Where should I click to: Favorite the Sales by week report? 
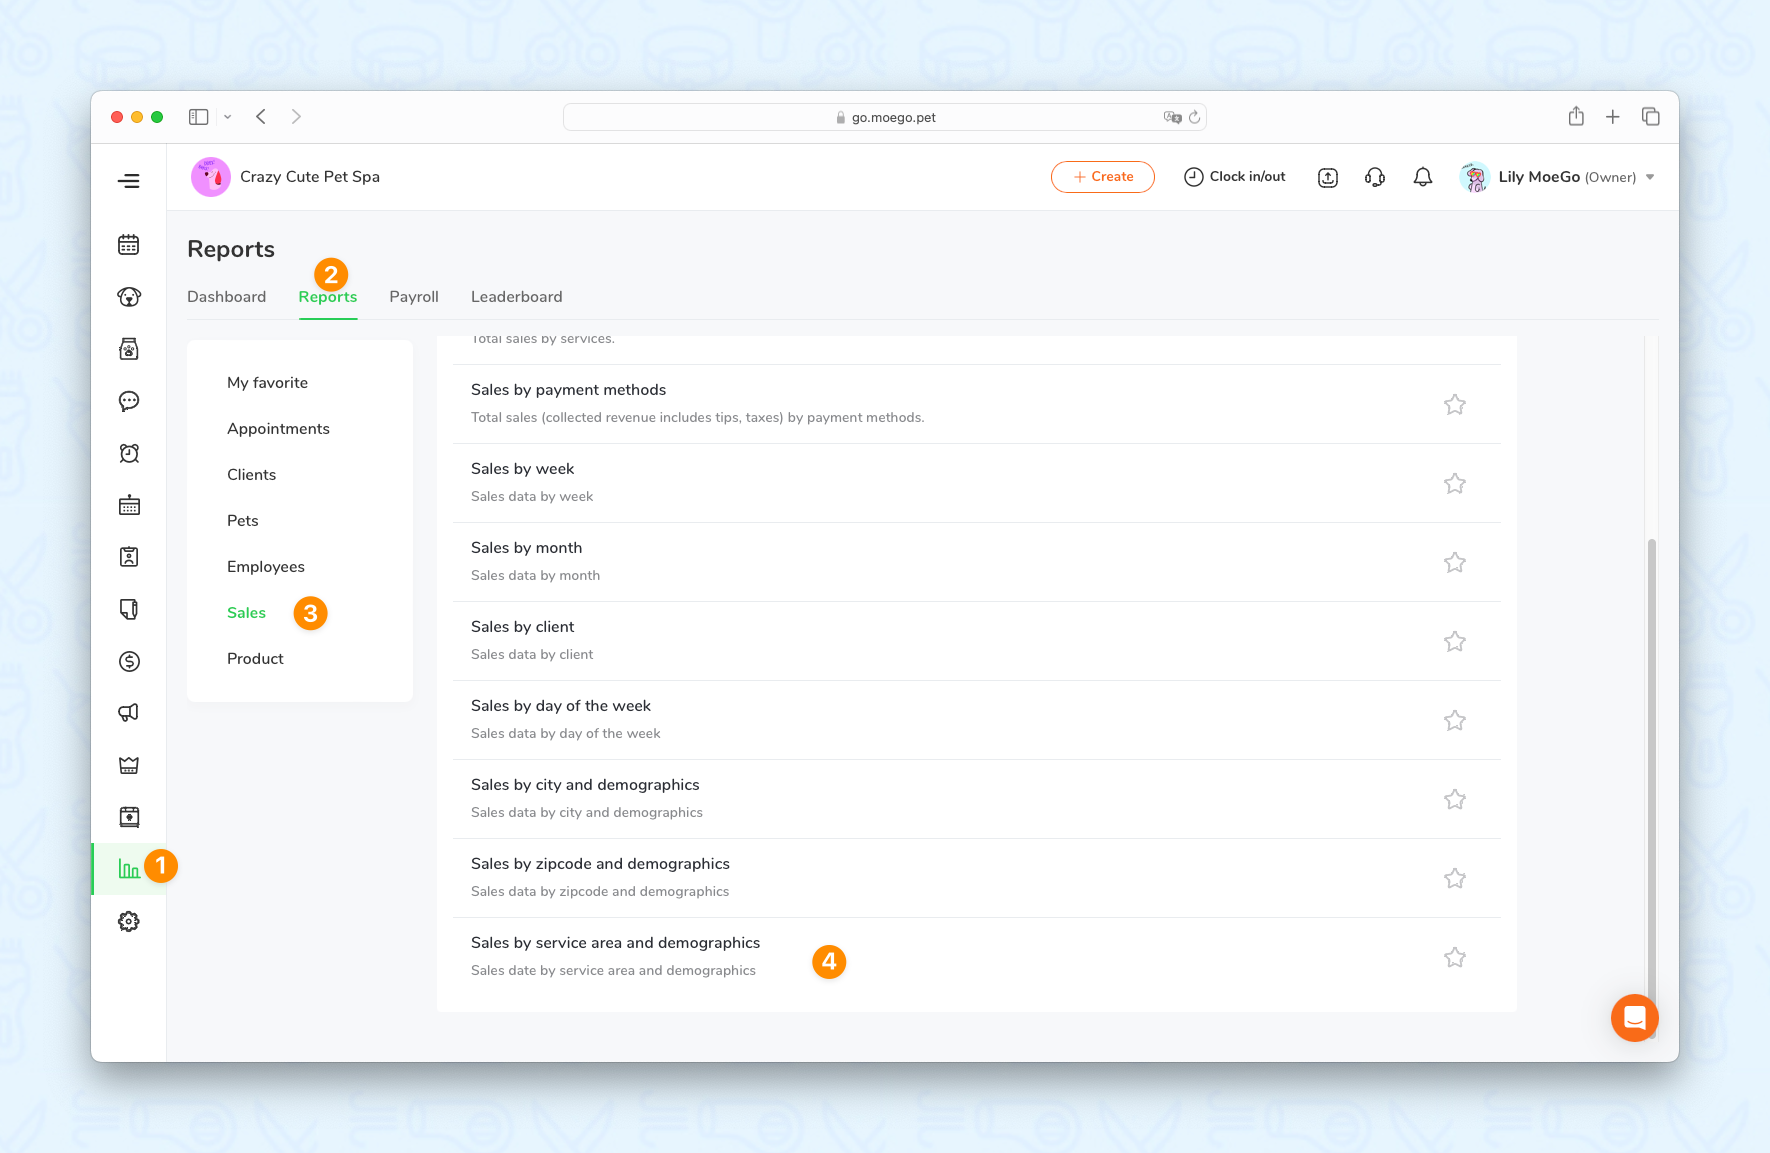click(x=1455, y=483)
